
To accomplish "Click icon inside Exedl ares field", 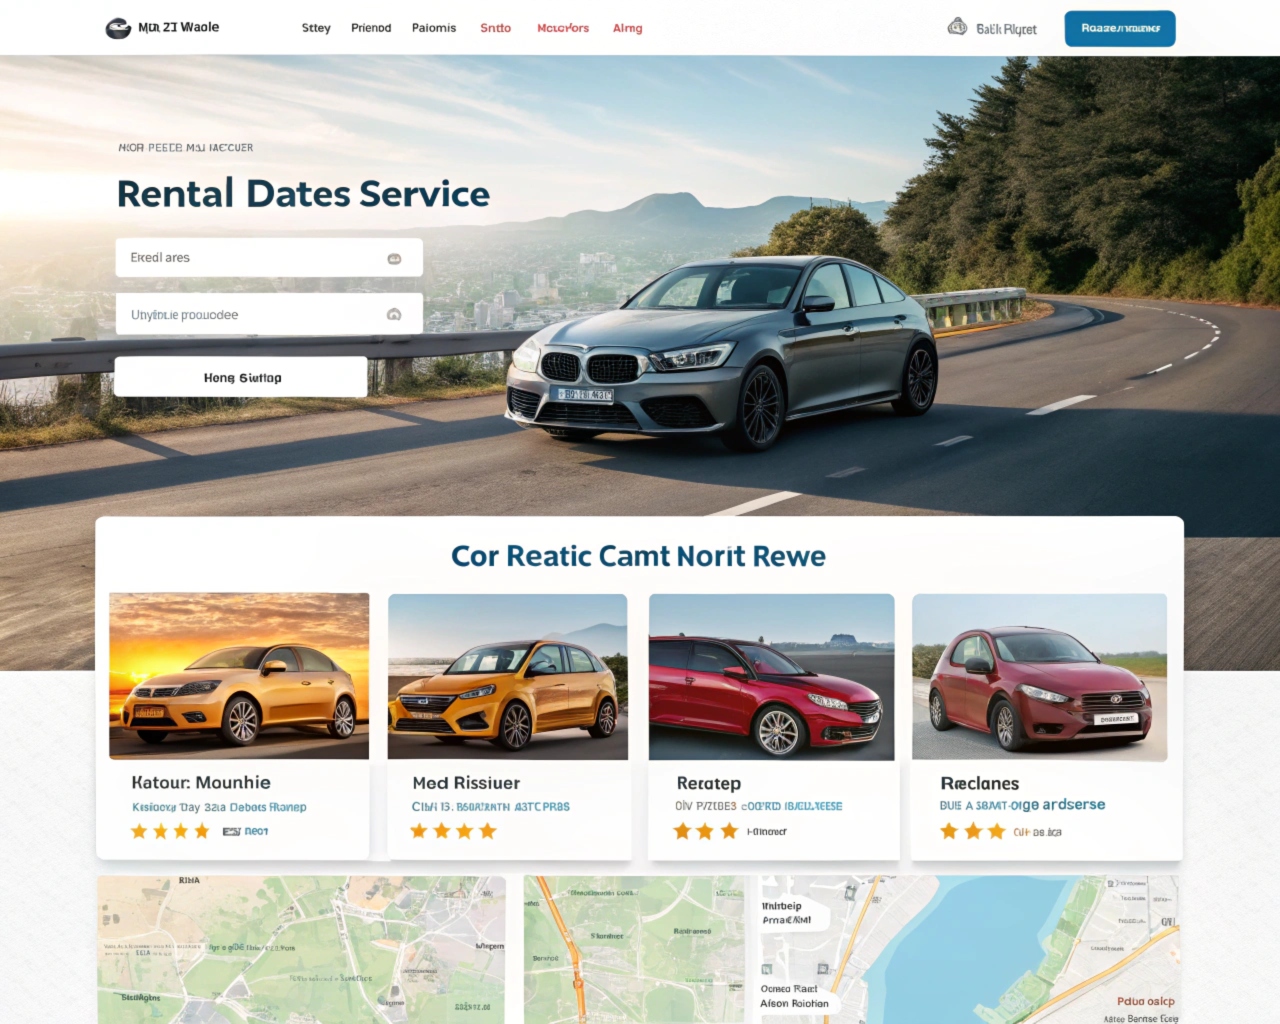I will click(394, 258).
